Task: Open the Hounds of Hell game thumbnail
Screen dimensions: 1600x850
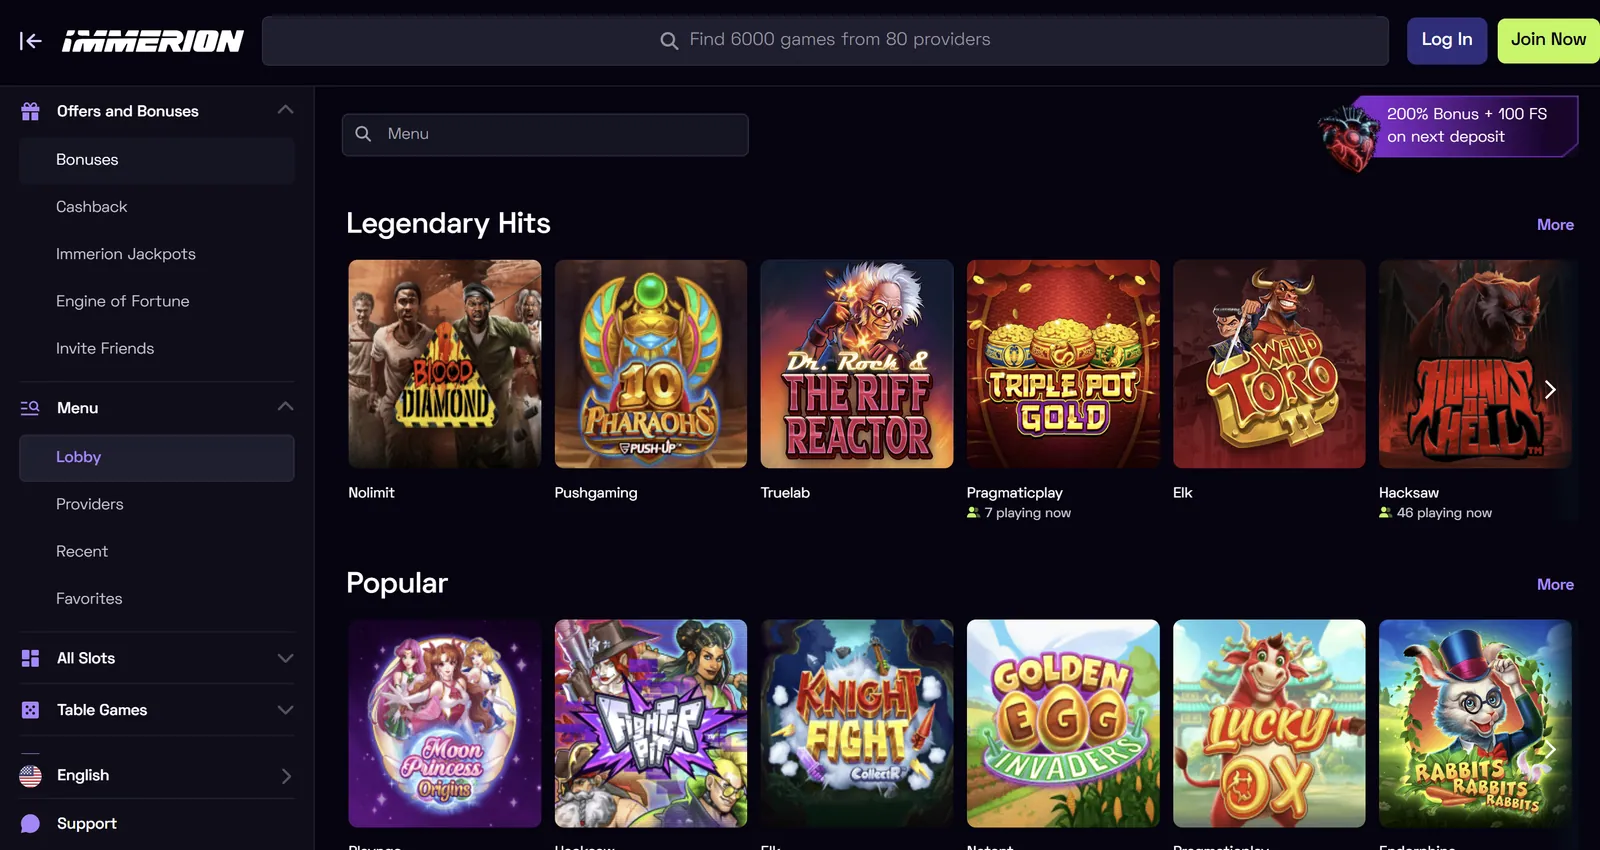Action: (x=1475, y=364)
